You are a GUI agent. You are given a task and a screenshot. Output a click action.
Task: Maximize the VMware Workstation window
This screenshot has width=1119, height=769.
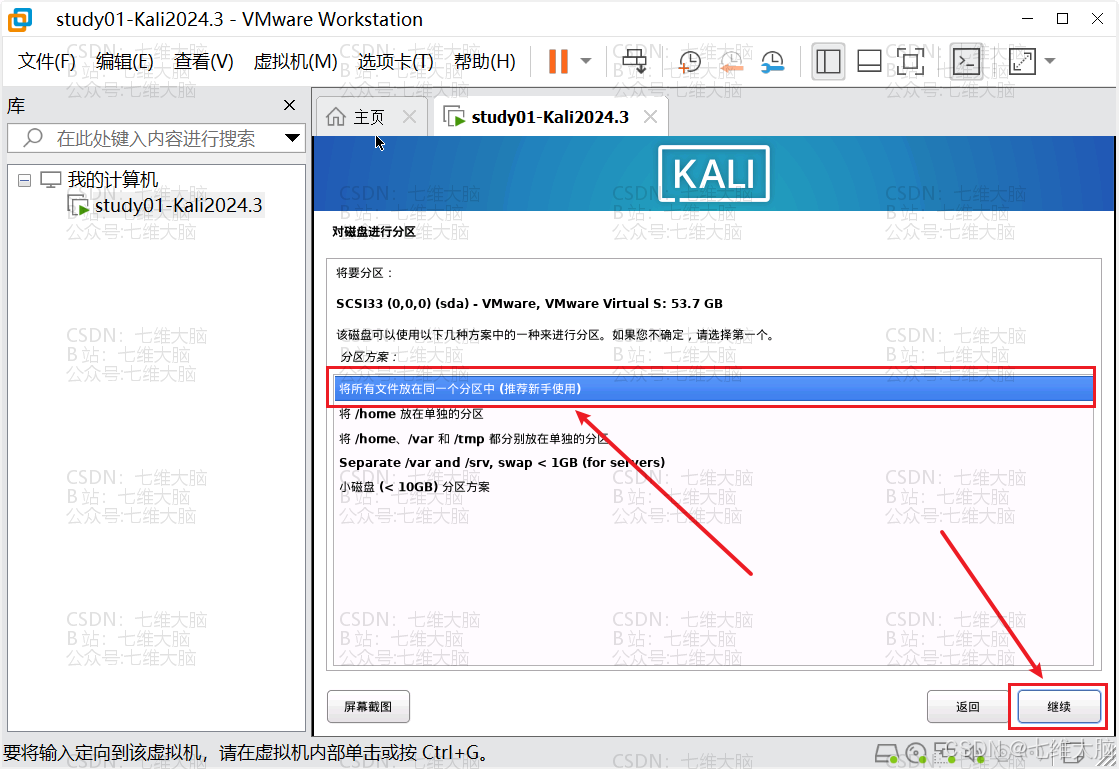(x=1063, y=19)
